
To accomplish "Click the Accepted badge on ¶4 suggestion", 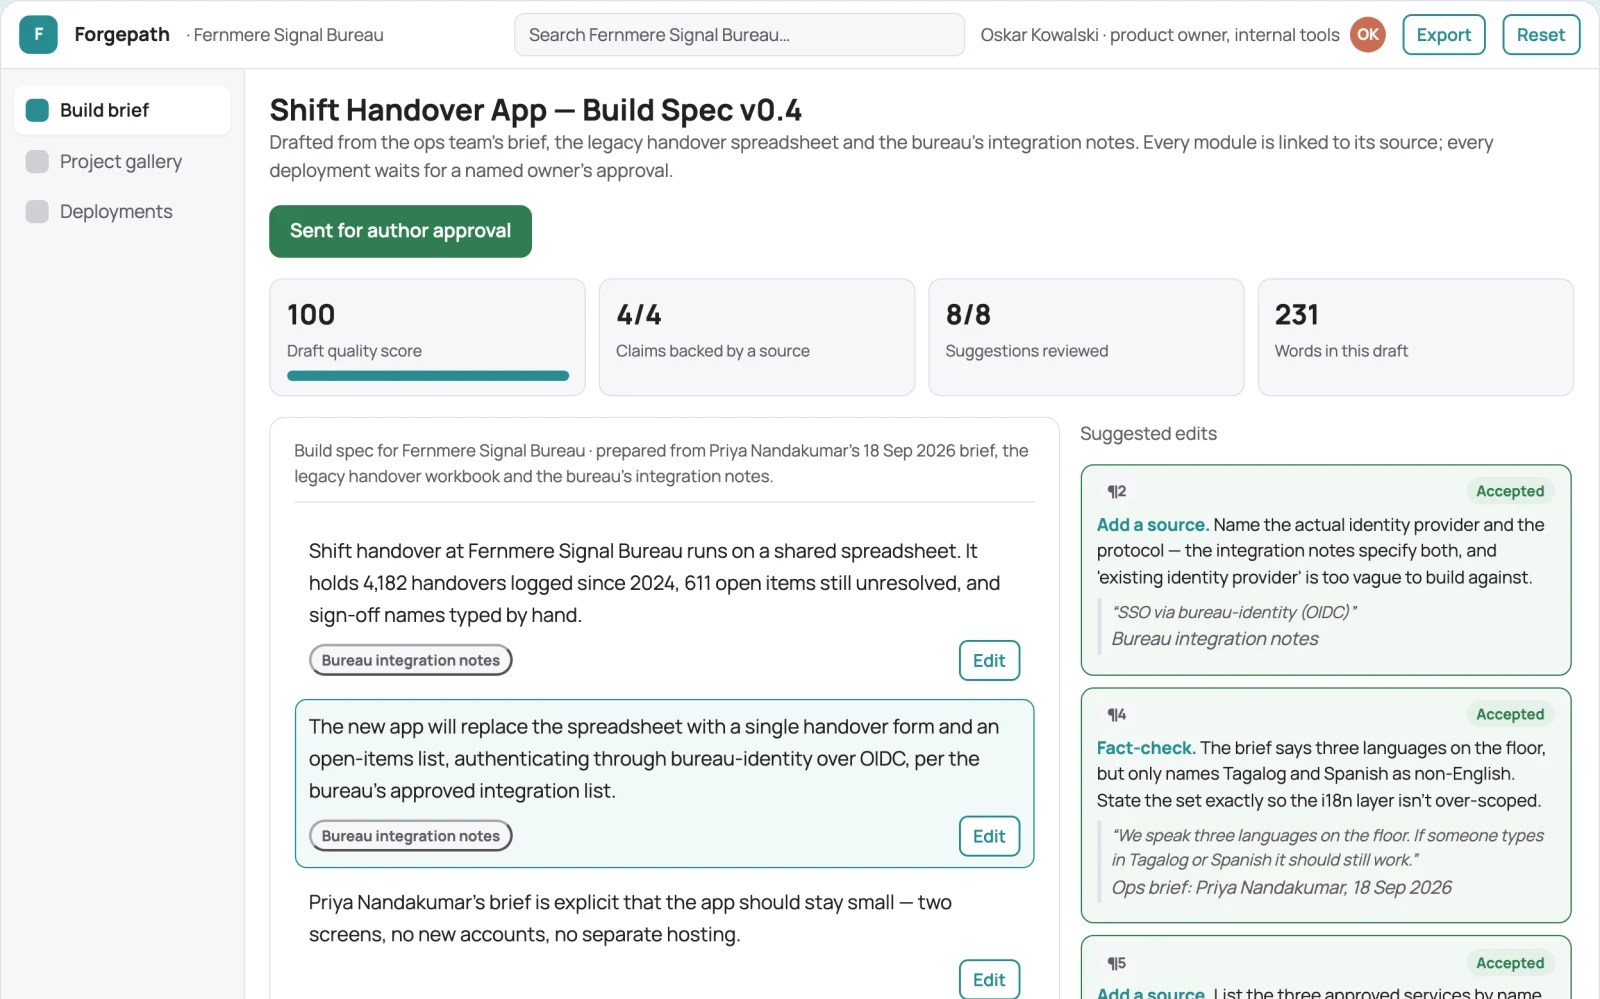I will point(1510,714).
